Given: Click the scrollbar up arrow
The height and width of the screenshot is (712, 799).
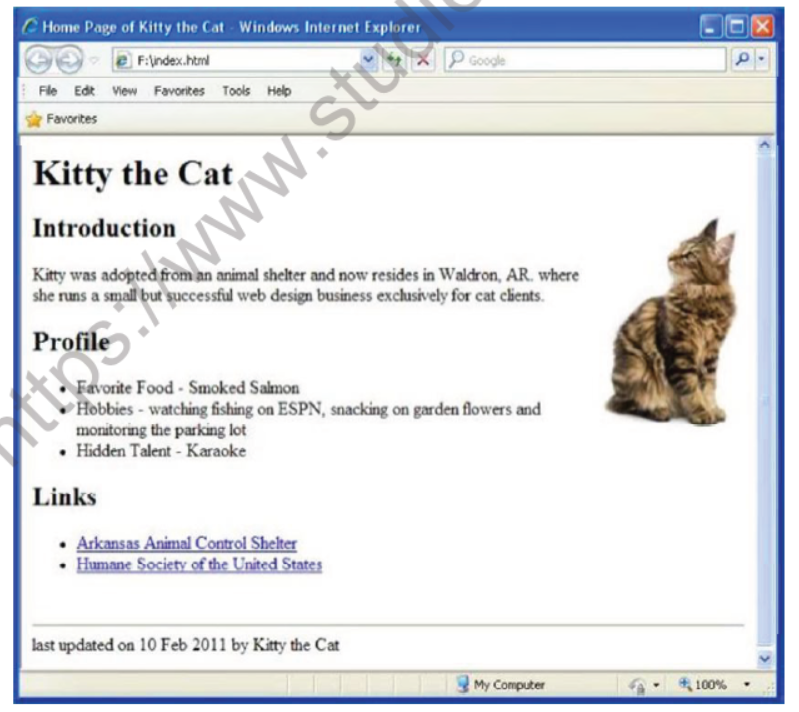Looking at the screenshot, I should pyautogui.click(x=764, y=145).
